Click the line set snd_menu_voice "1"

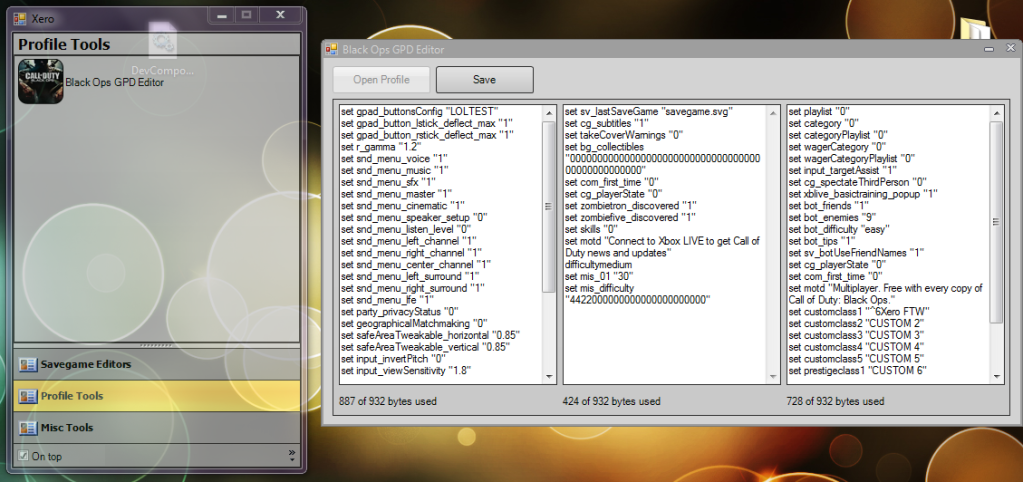click(393, 158)
